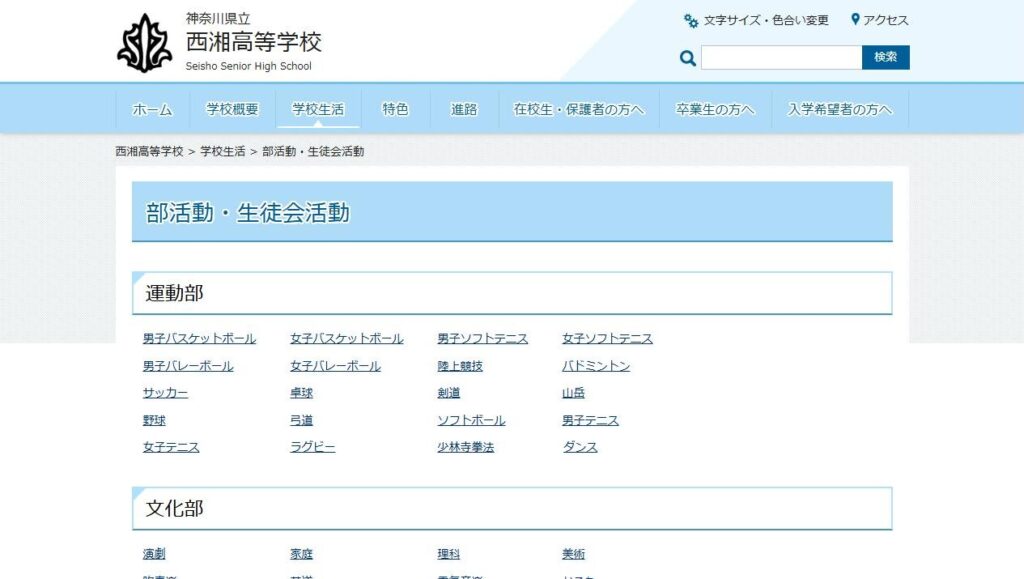The image size is (1024, 579).
Task: Open 男子テニス club link
Action: (x=590, y=420)
